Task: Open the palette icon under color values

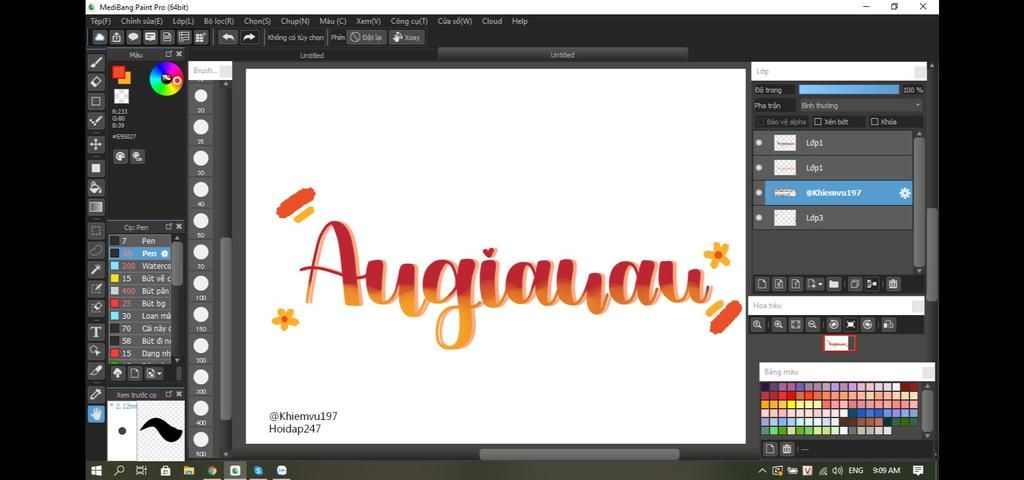Action: coord(120,156)
